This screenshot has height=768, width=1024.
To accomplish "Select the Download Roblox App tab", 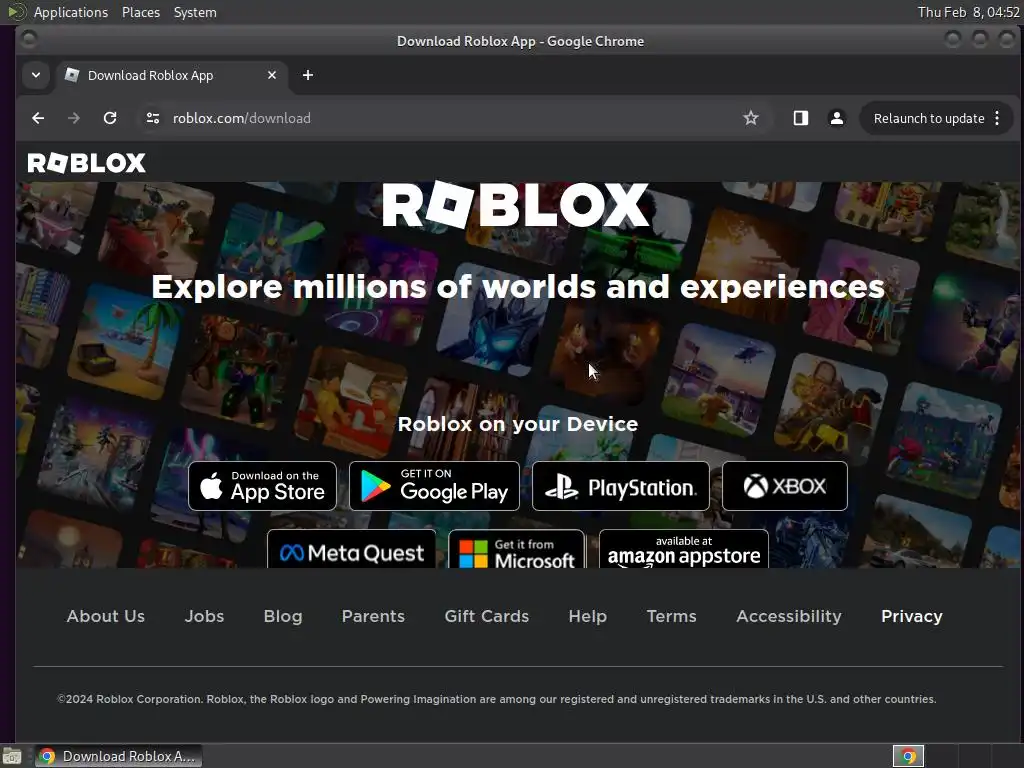I will tap(172, 75).
